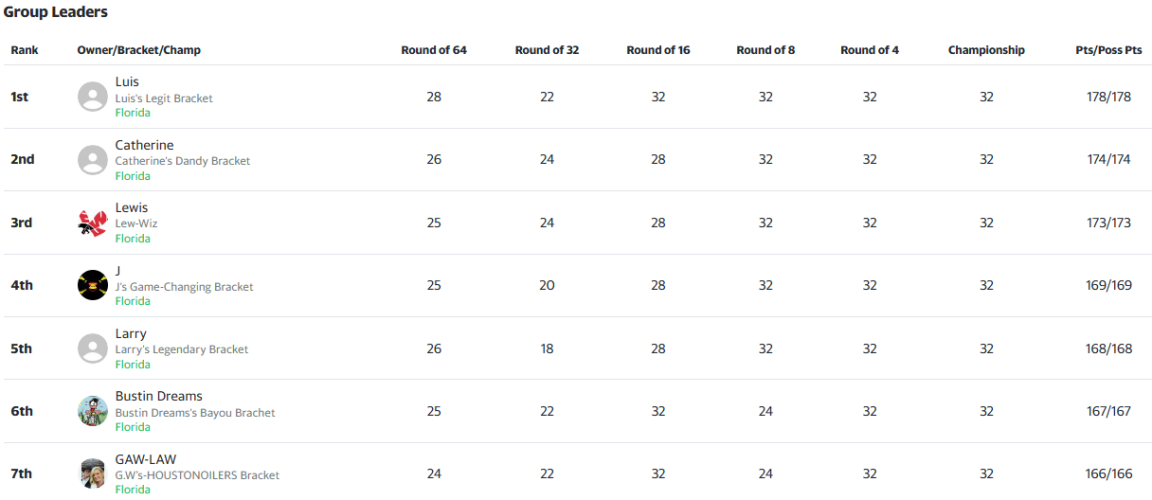The image size is (1152, 500).
Task: Click Luis's default avatar icon
Action: pos(93,97)
